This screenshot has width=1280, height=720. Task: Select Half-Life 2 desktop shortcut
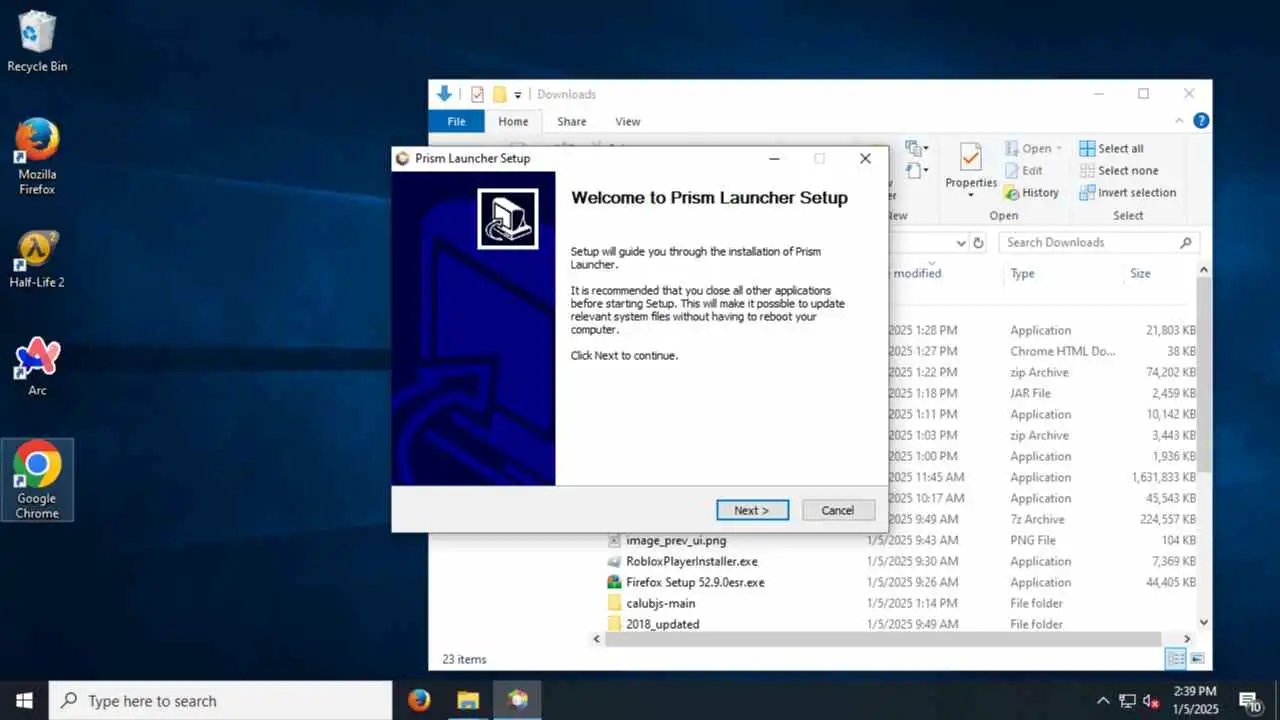click(x=37, y=260)
